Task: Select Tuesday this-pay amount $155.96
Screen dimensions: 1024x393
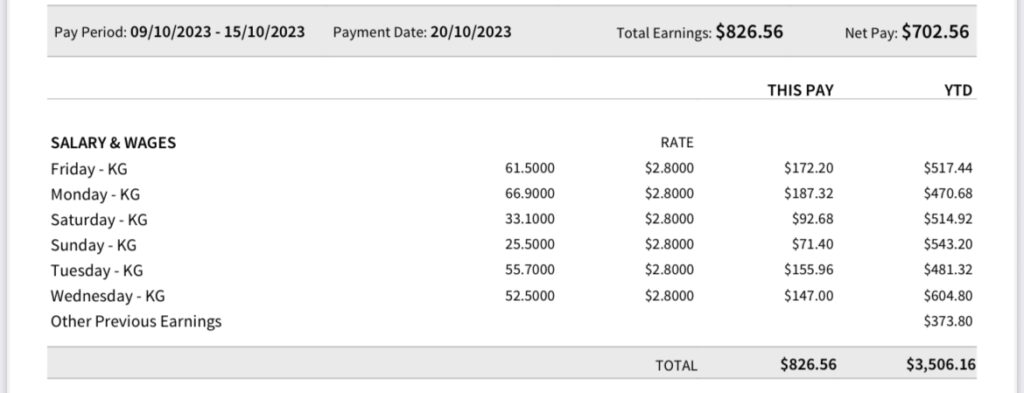Action: tap(809, 270)
